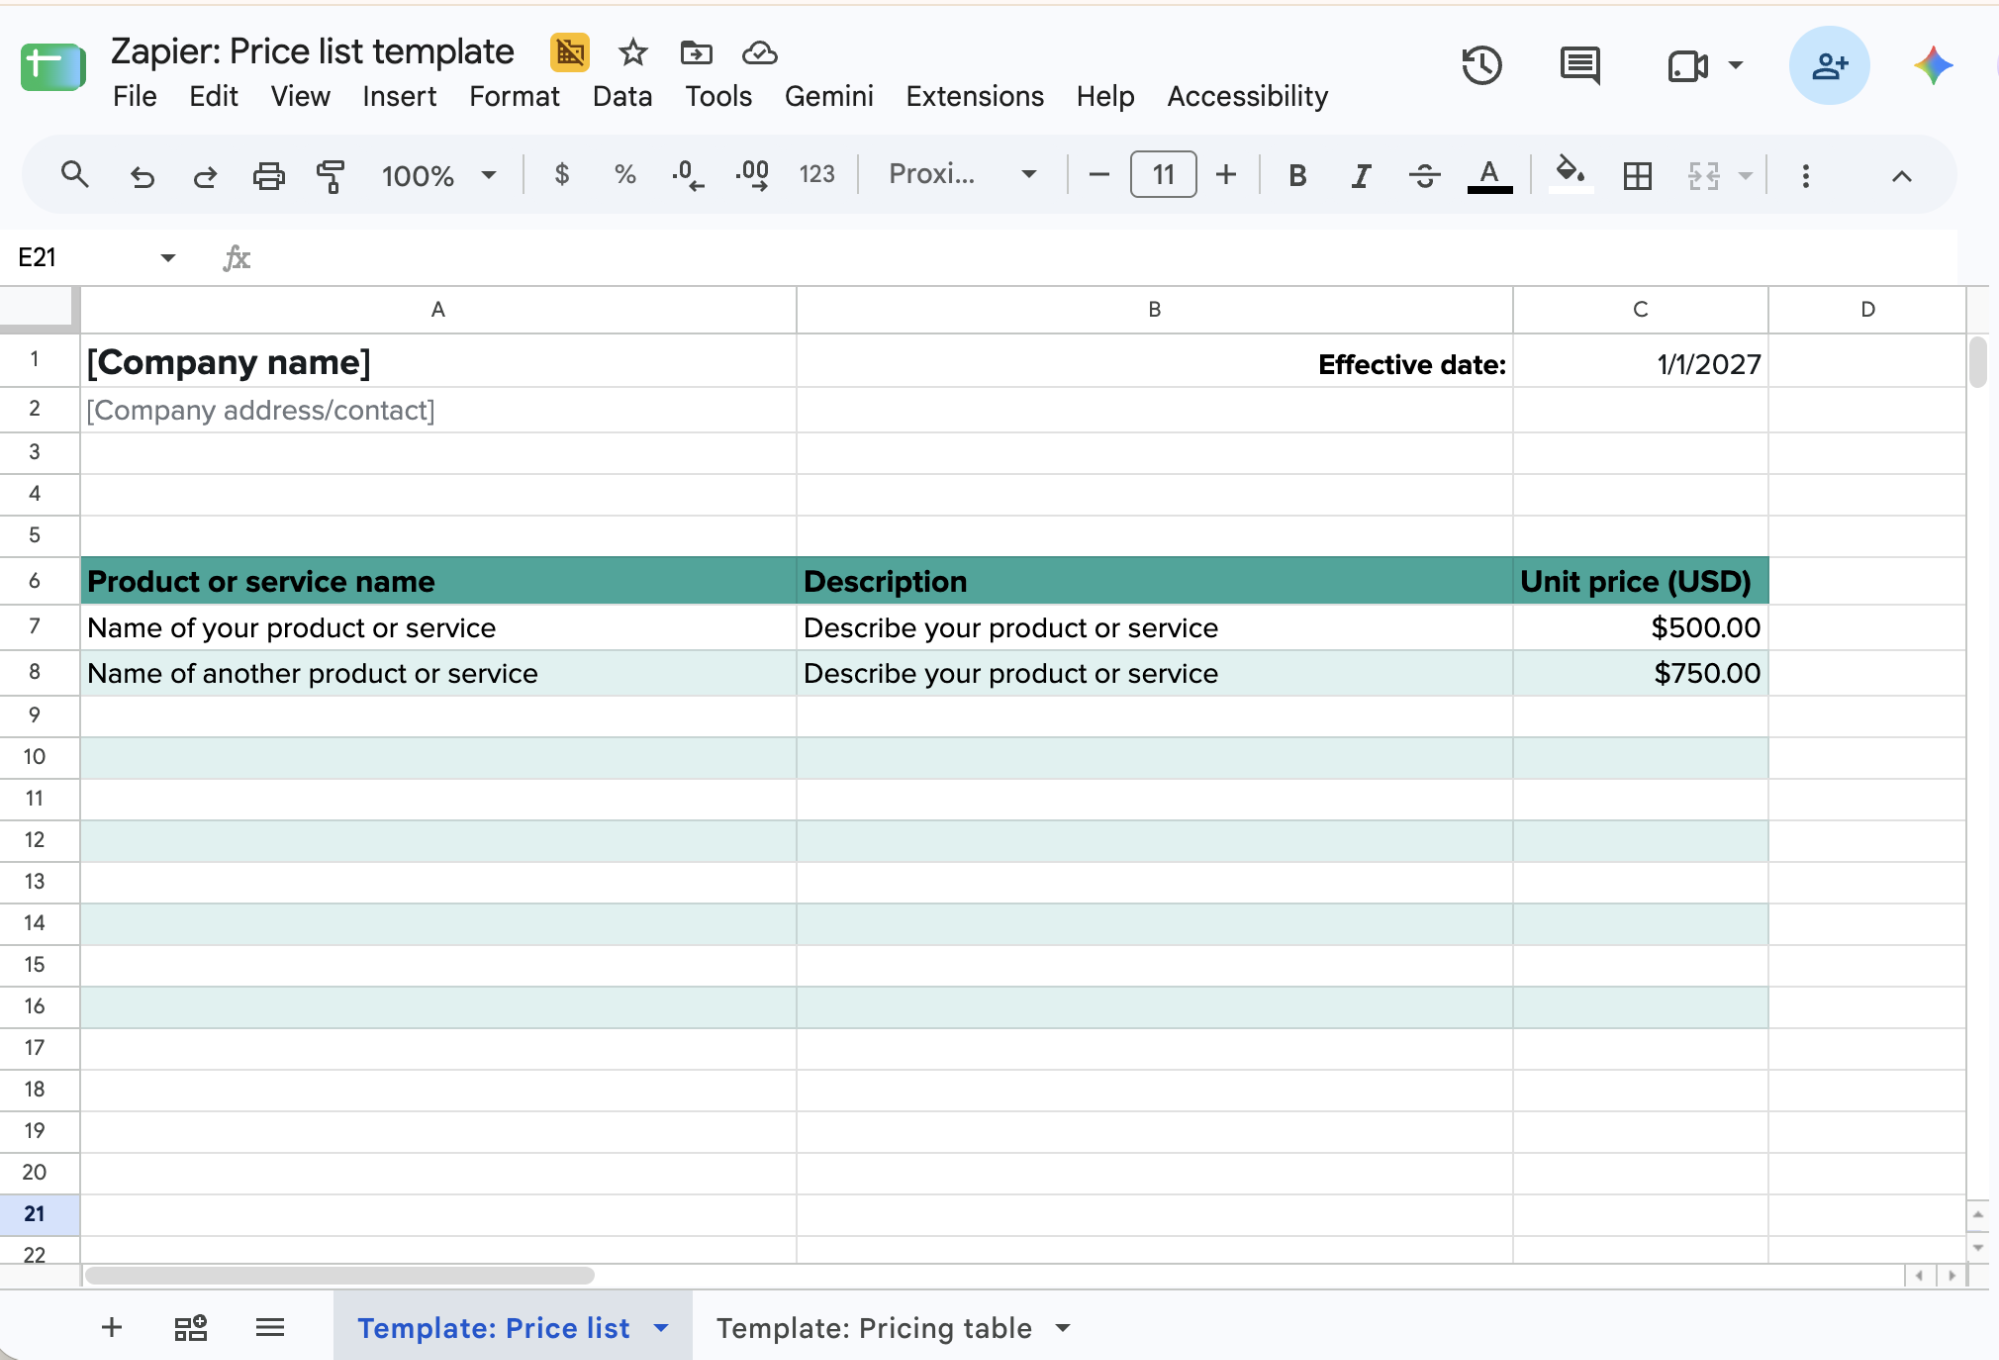Screen dimensions: 1999x1360
Task: Open fill color picker
Action: pyautogui.click(x=1570, y=174)
